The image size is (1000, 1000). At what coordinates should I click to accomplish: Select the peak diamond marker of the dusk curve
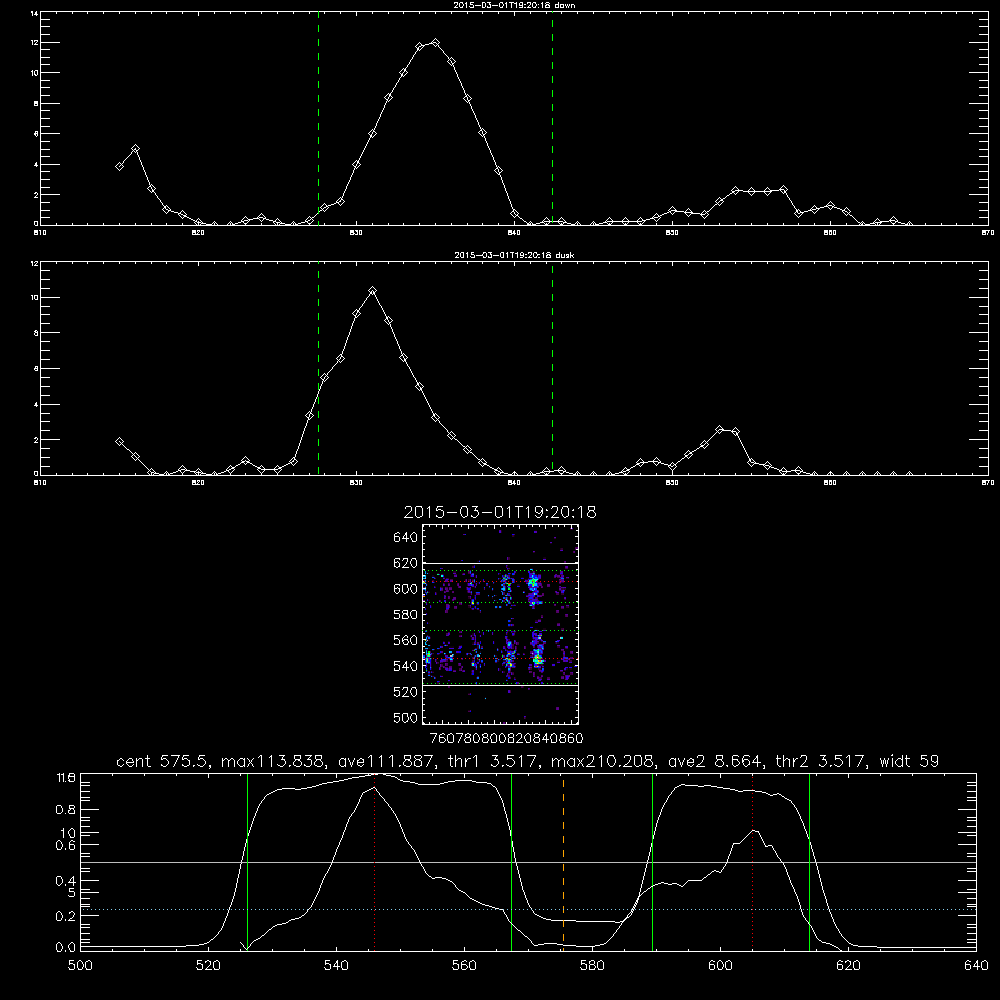click(372, 291)
